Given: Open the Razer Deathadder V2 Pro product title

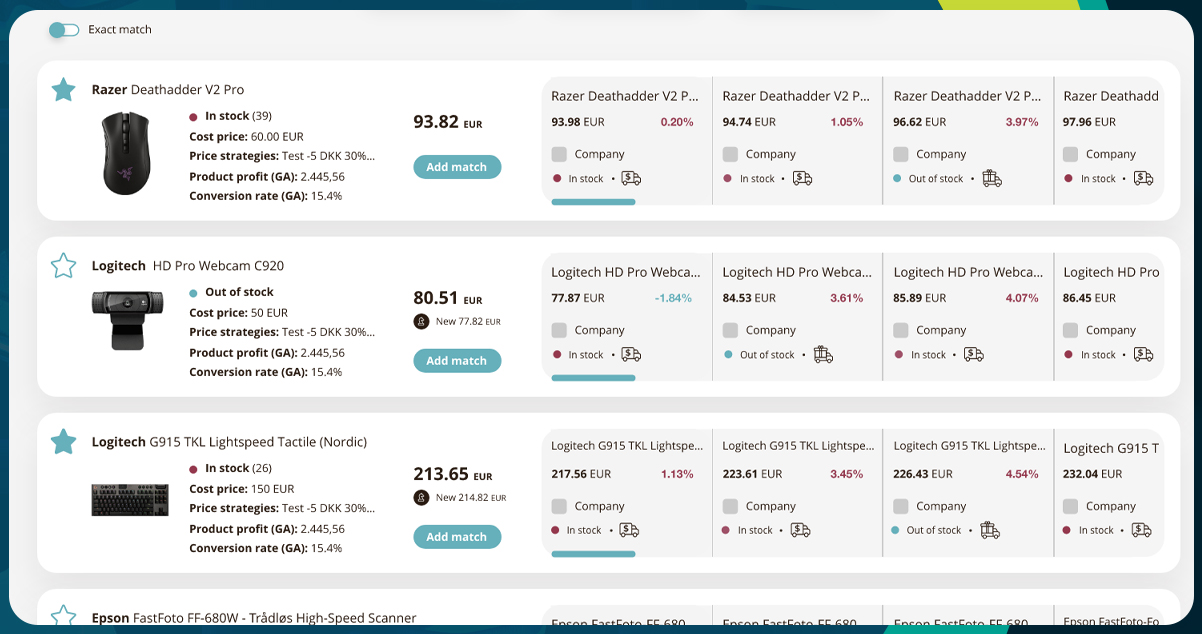Looking at the screenshot, I should [x=168, y=90].
